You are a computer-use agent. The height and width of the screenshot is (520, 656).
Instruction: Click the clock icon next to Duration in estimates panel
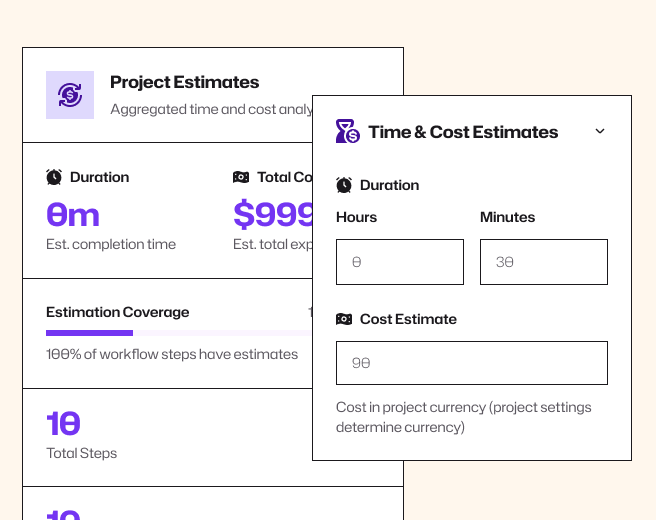tap(344, 185)
